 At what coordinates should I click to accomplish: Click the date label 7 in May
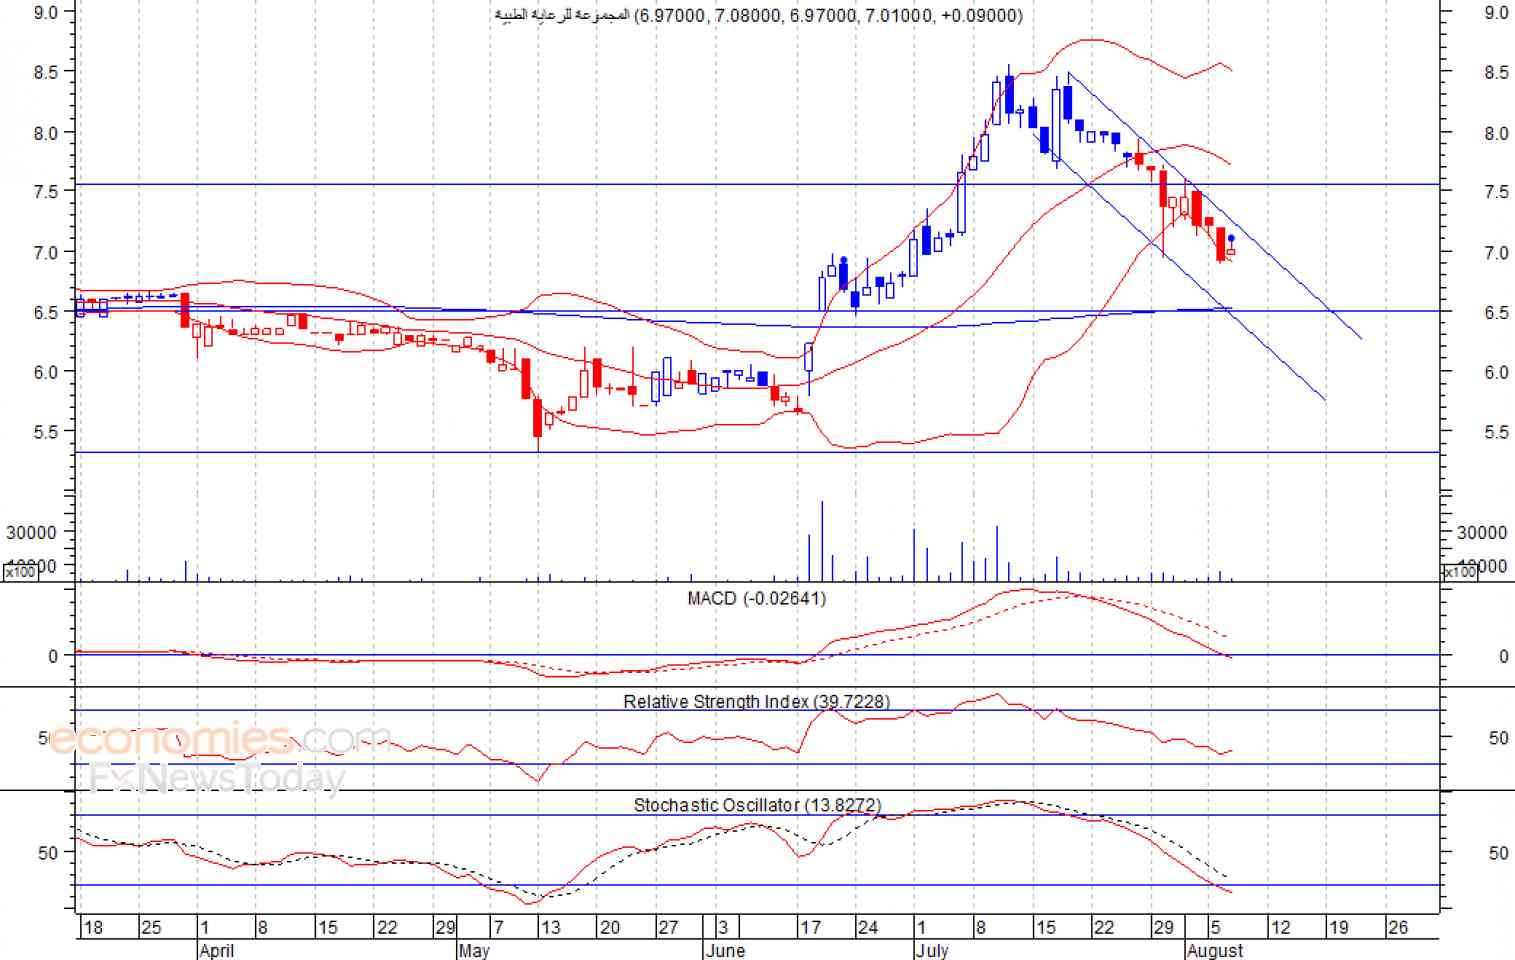tap(499, 927)
